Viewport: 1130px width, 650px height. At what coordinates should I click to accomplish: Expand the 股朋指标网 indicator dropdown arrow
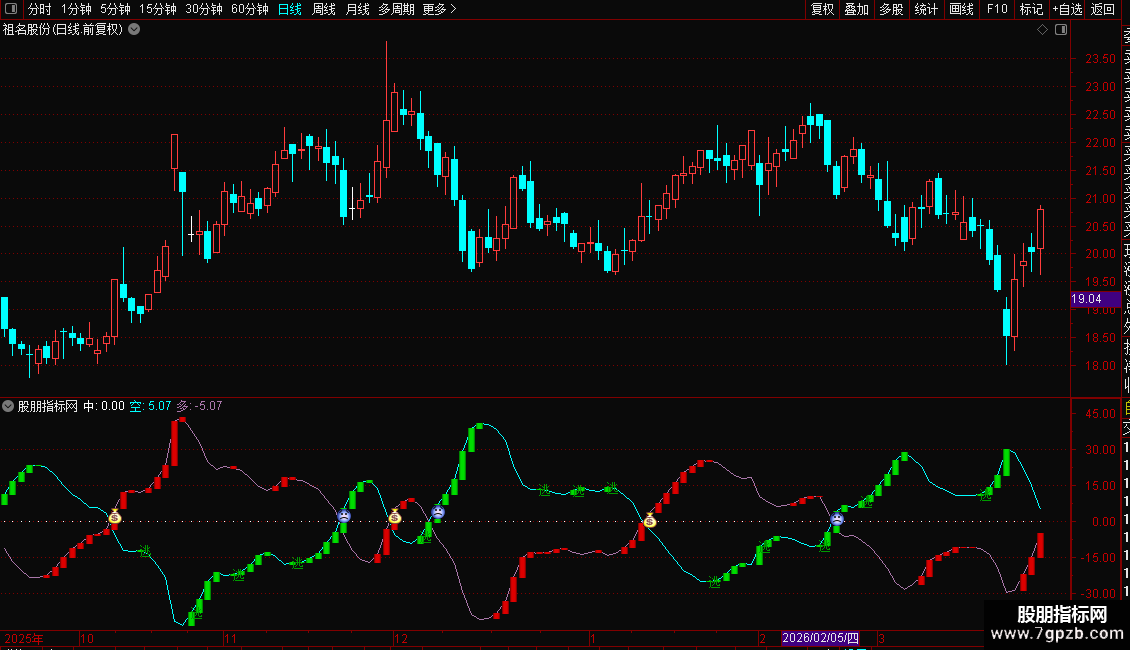point(8,406)
